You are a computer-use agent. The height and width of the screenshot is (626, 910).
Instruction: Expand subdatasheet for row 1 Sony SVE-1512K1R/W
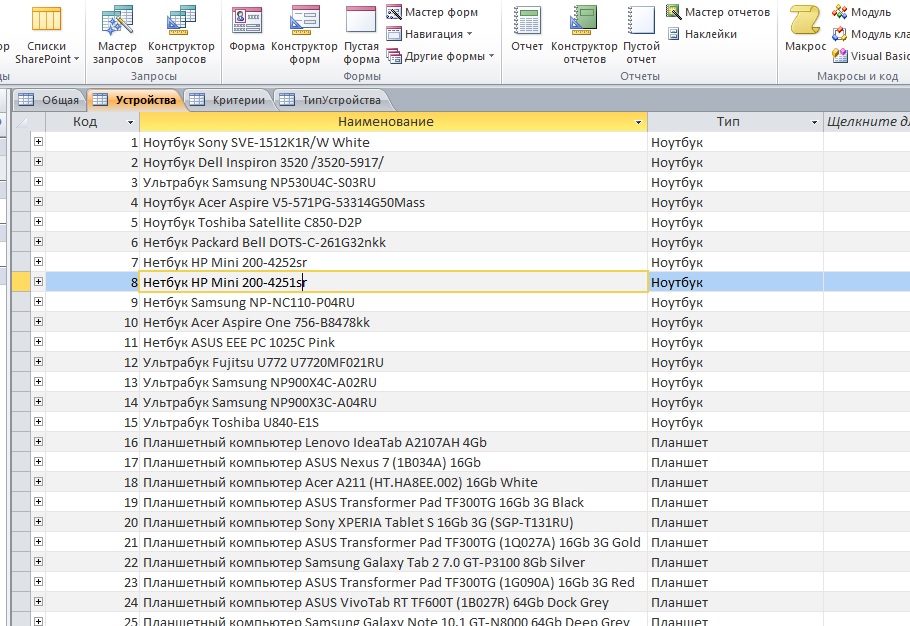click(38, 142)
